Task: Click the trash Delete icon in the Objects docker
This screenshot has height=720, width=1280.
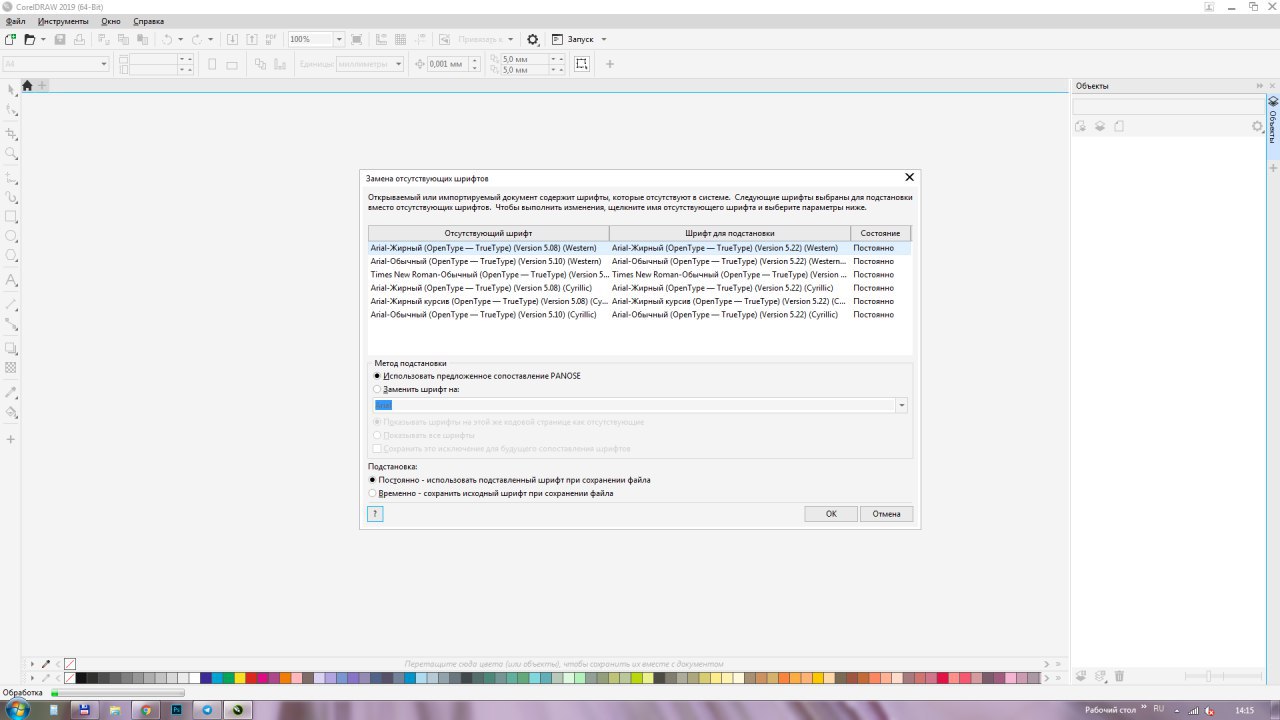Action: point(1119,677)
